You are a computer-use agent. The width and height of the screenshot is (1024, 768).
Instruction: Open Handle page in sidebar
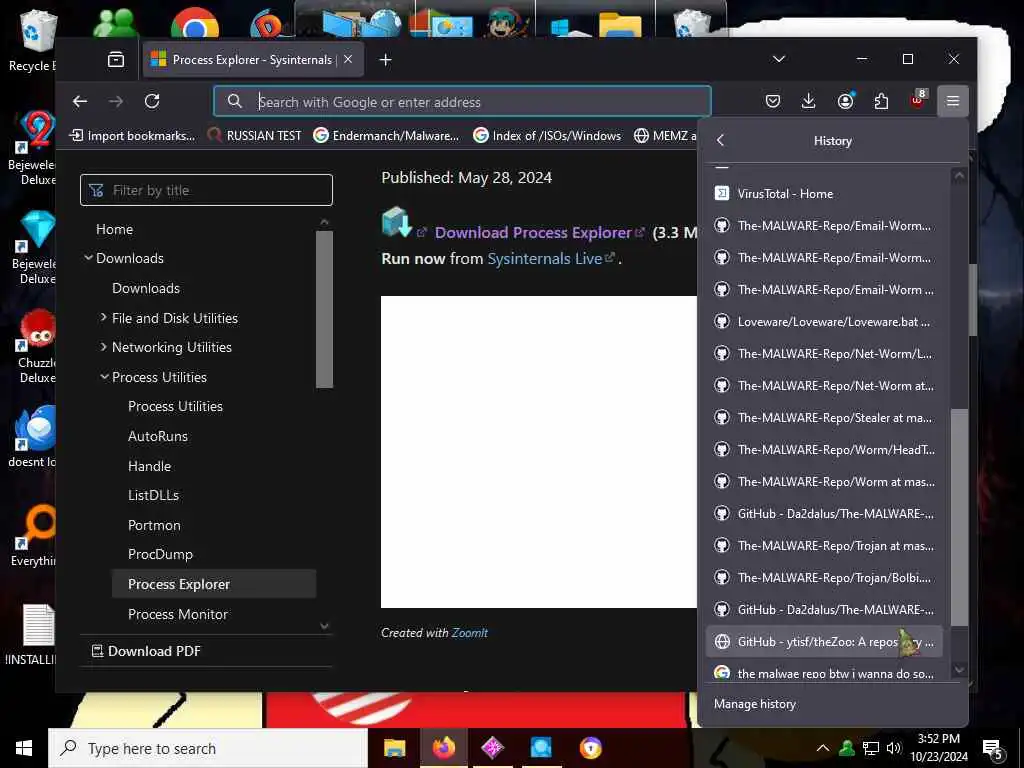(150, 466)
